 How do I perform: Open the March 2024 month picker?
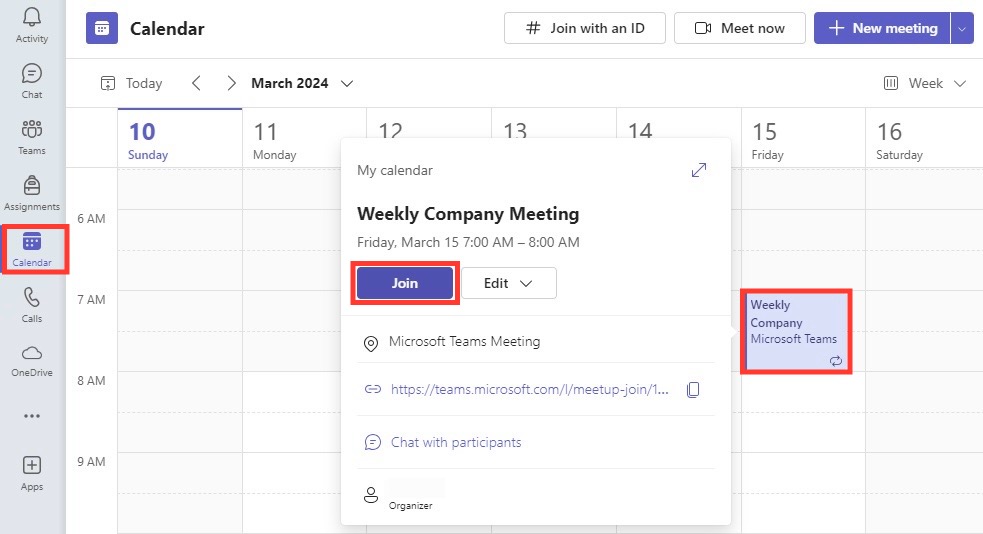(x=302, y=83)
